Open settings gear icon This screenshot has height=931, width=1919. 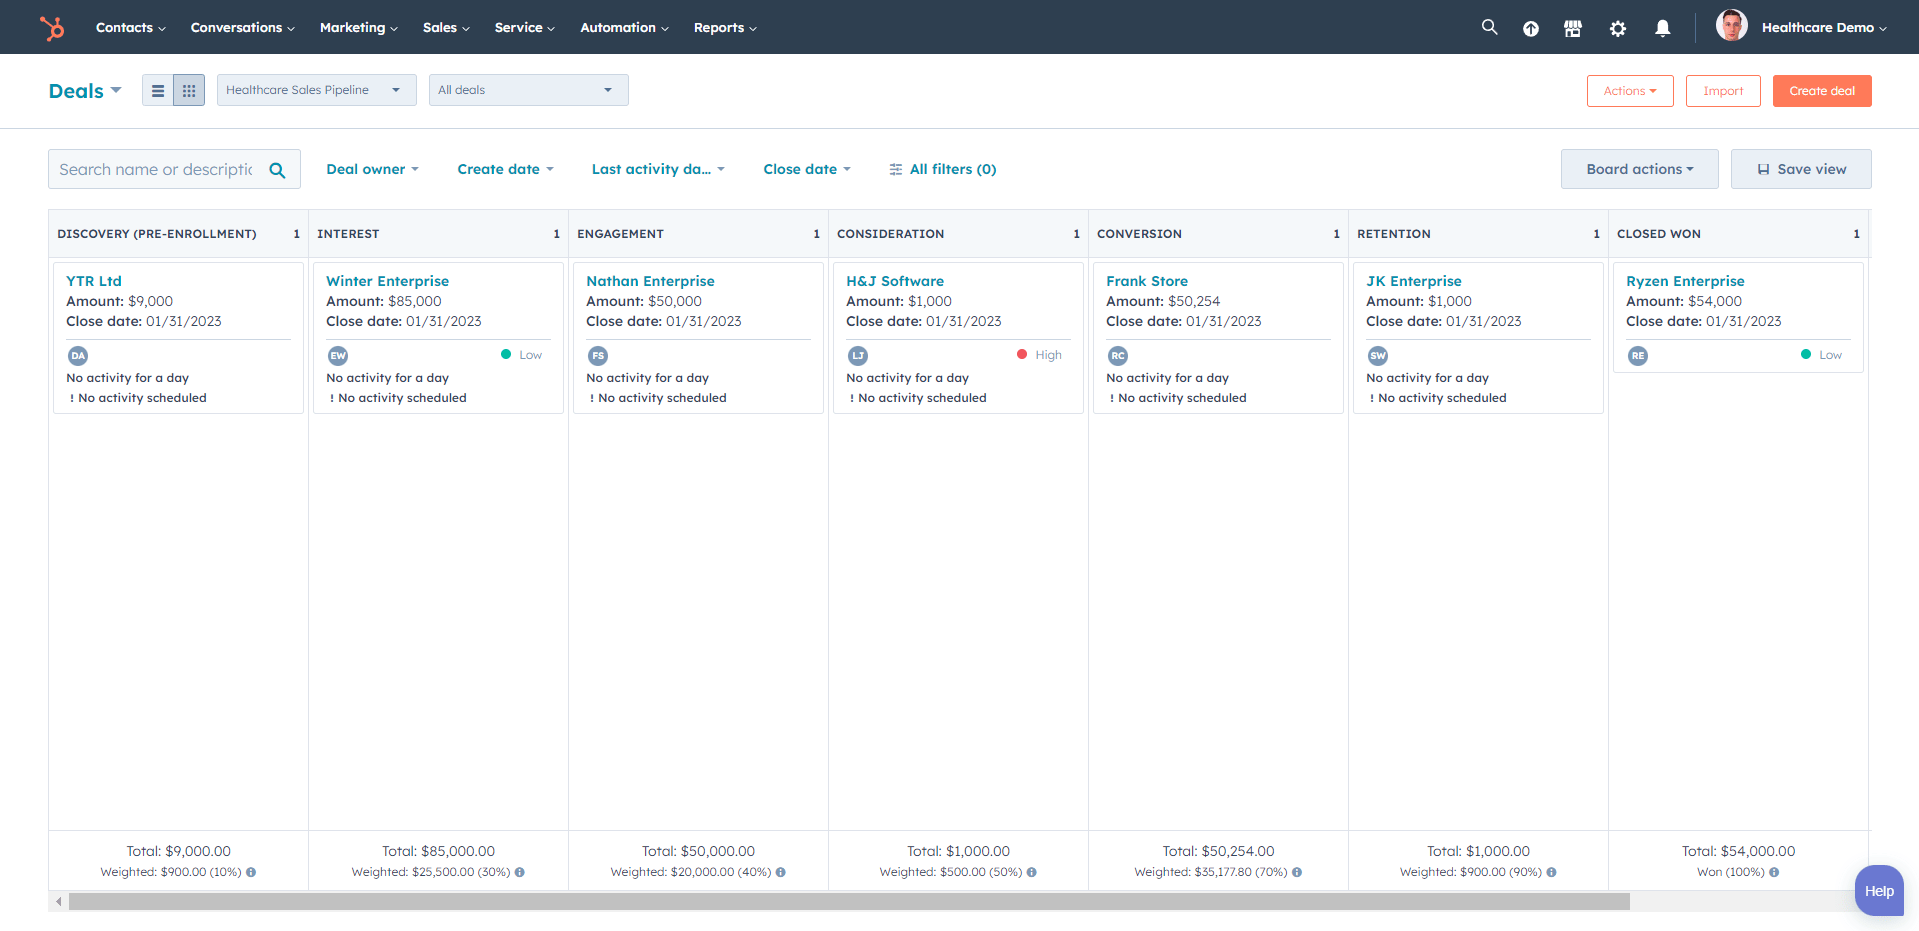(1618, 29)
